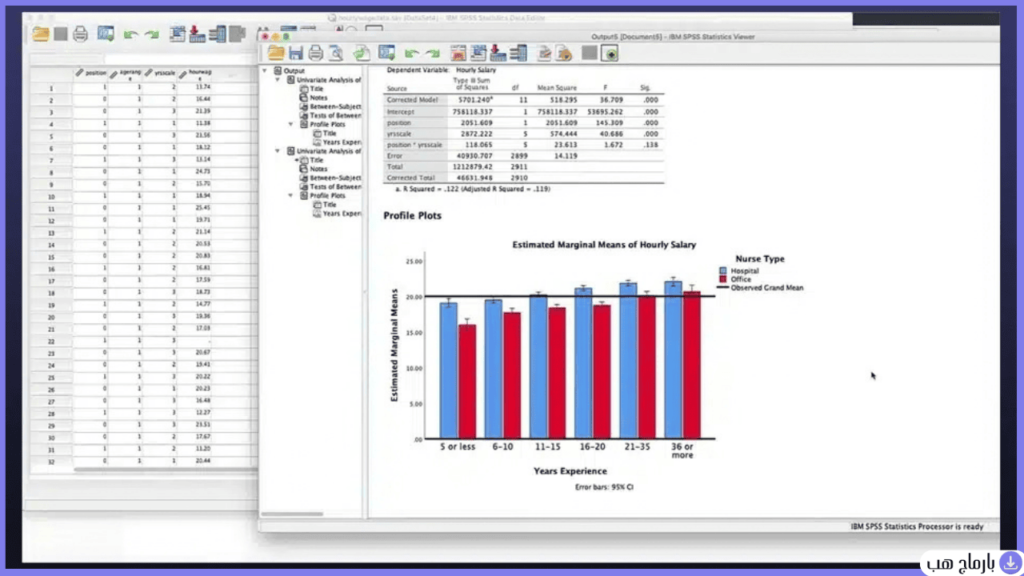
Task: Click Go to Case icon in Viewer toolbar
Action: click(479, 54)
